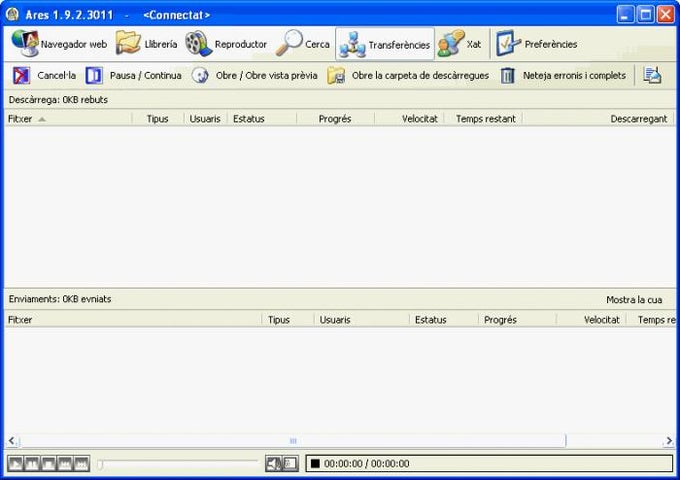Sort downloads by Usuaris column
Screen dimensions: 680x480
click(x=206, y=118)
